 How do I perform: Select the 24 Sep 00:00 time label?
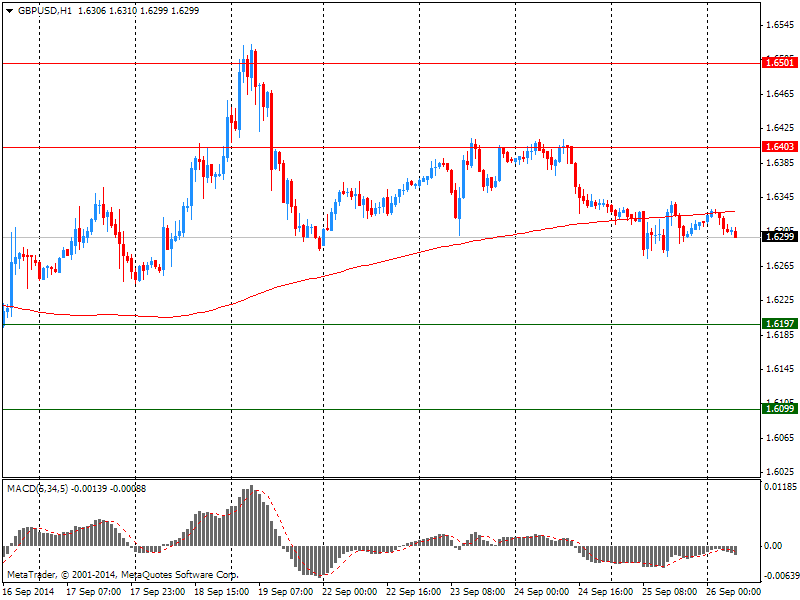pyautogui.click(x=542, y=592)
